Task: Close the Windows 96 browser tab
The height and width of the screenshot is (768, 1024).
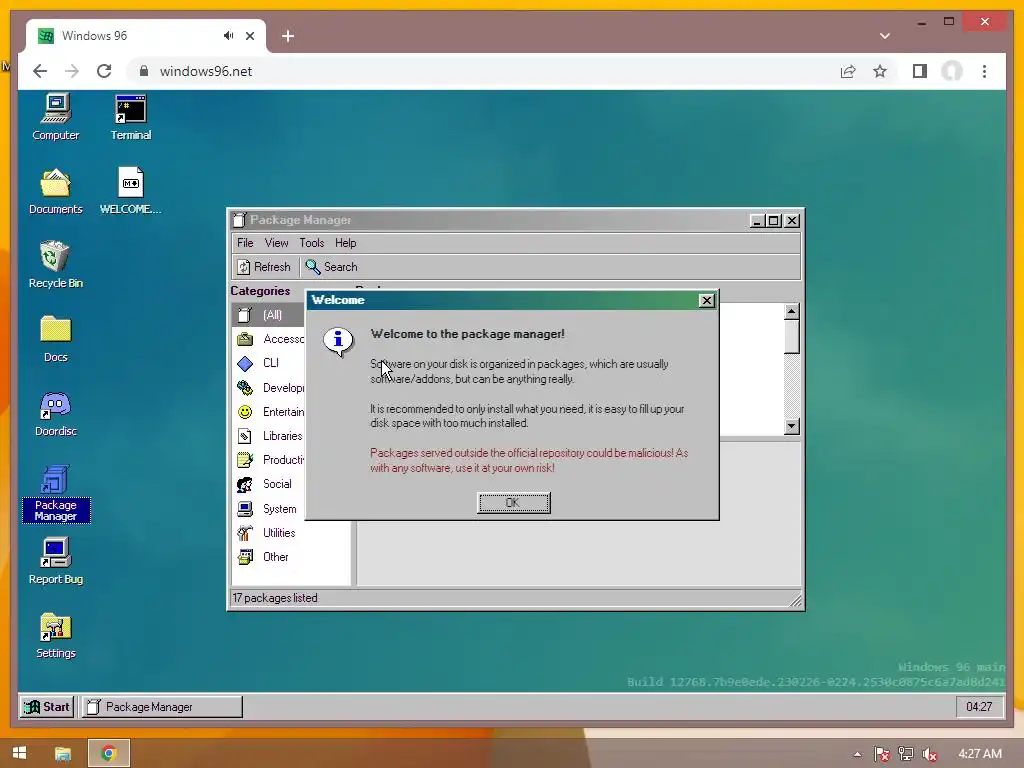Action: point(249,36)
